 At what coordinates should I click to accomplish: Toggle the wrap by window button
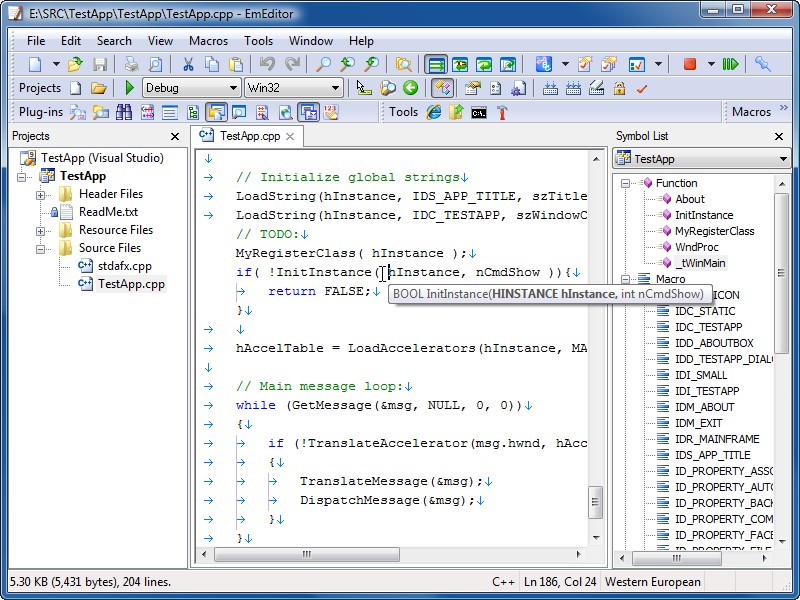pyautogui.click(x=485, y=64)
